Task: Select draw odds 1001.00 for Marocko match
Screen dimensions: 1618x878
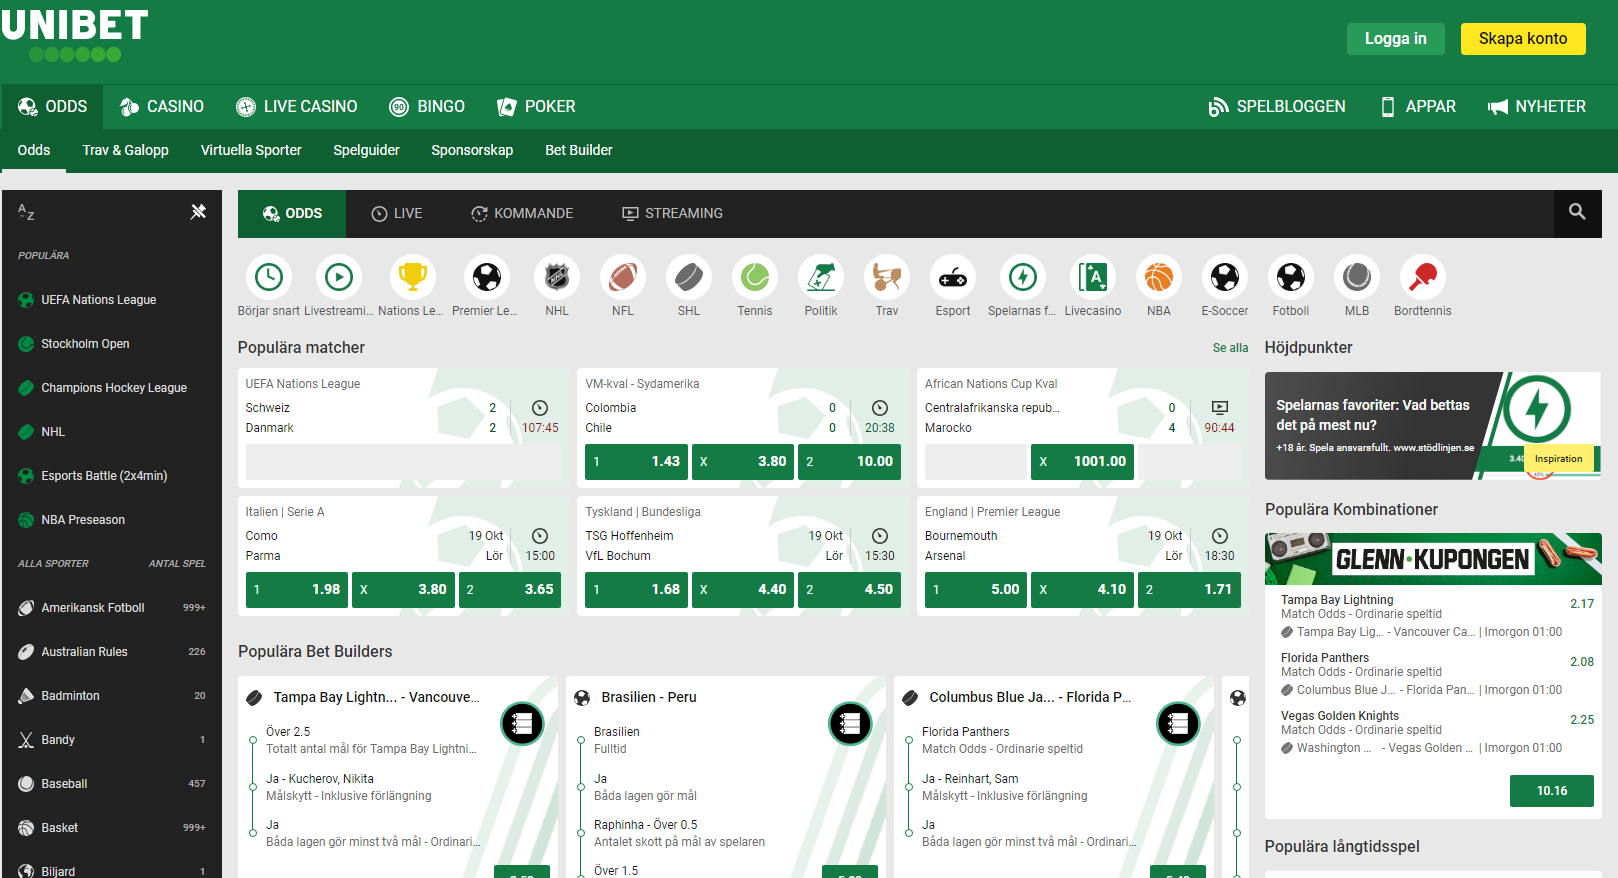Action: 1083,461
